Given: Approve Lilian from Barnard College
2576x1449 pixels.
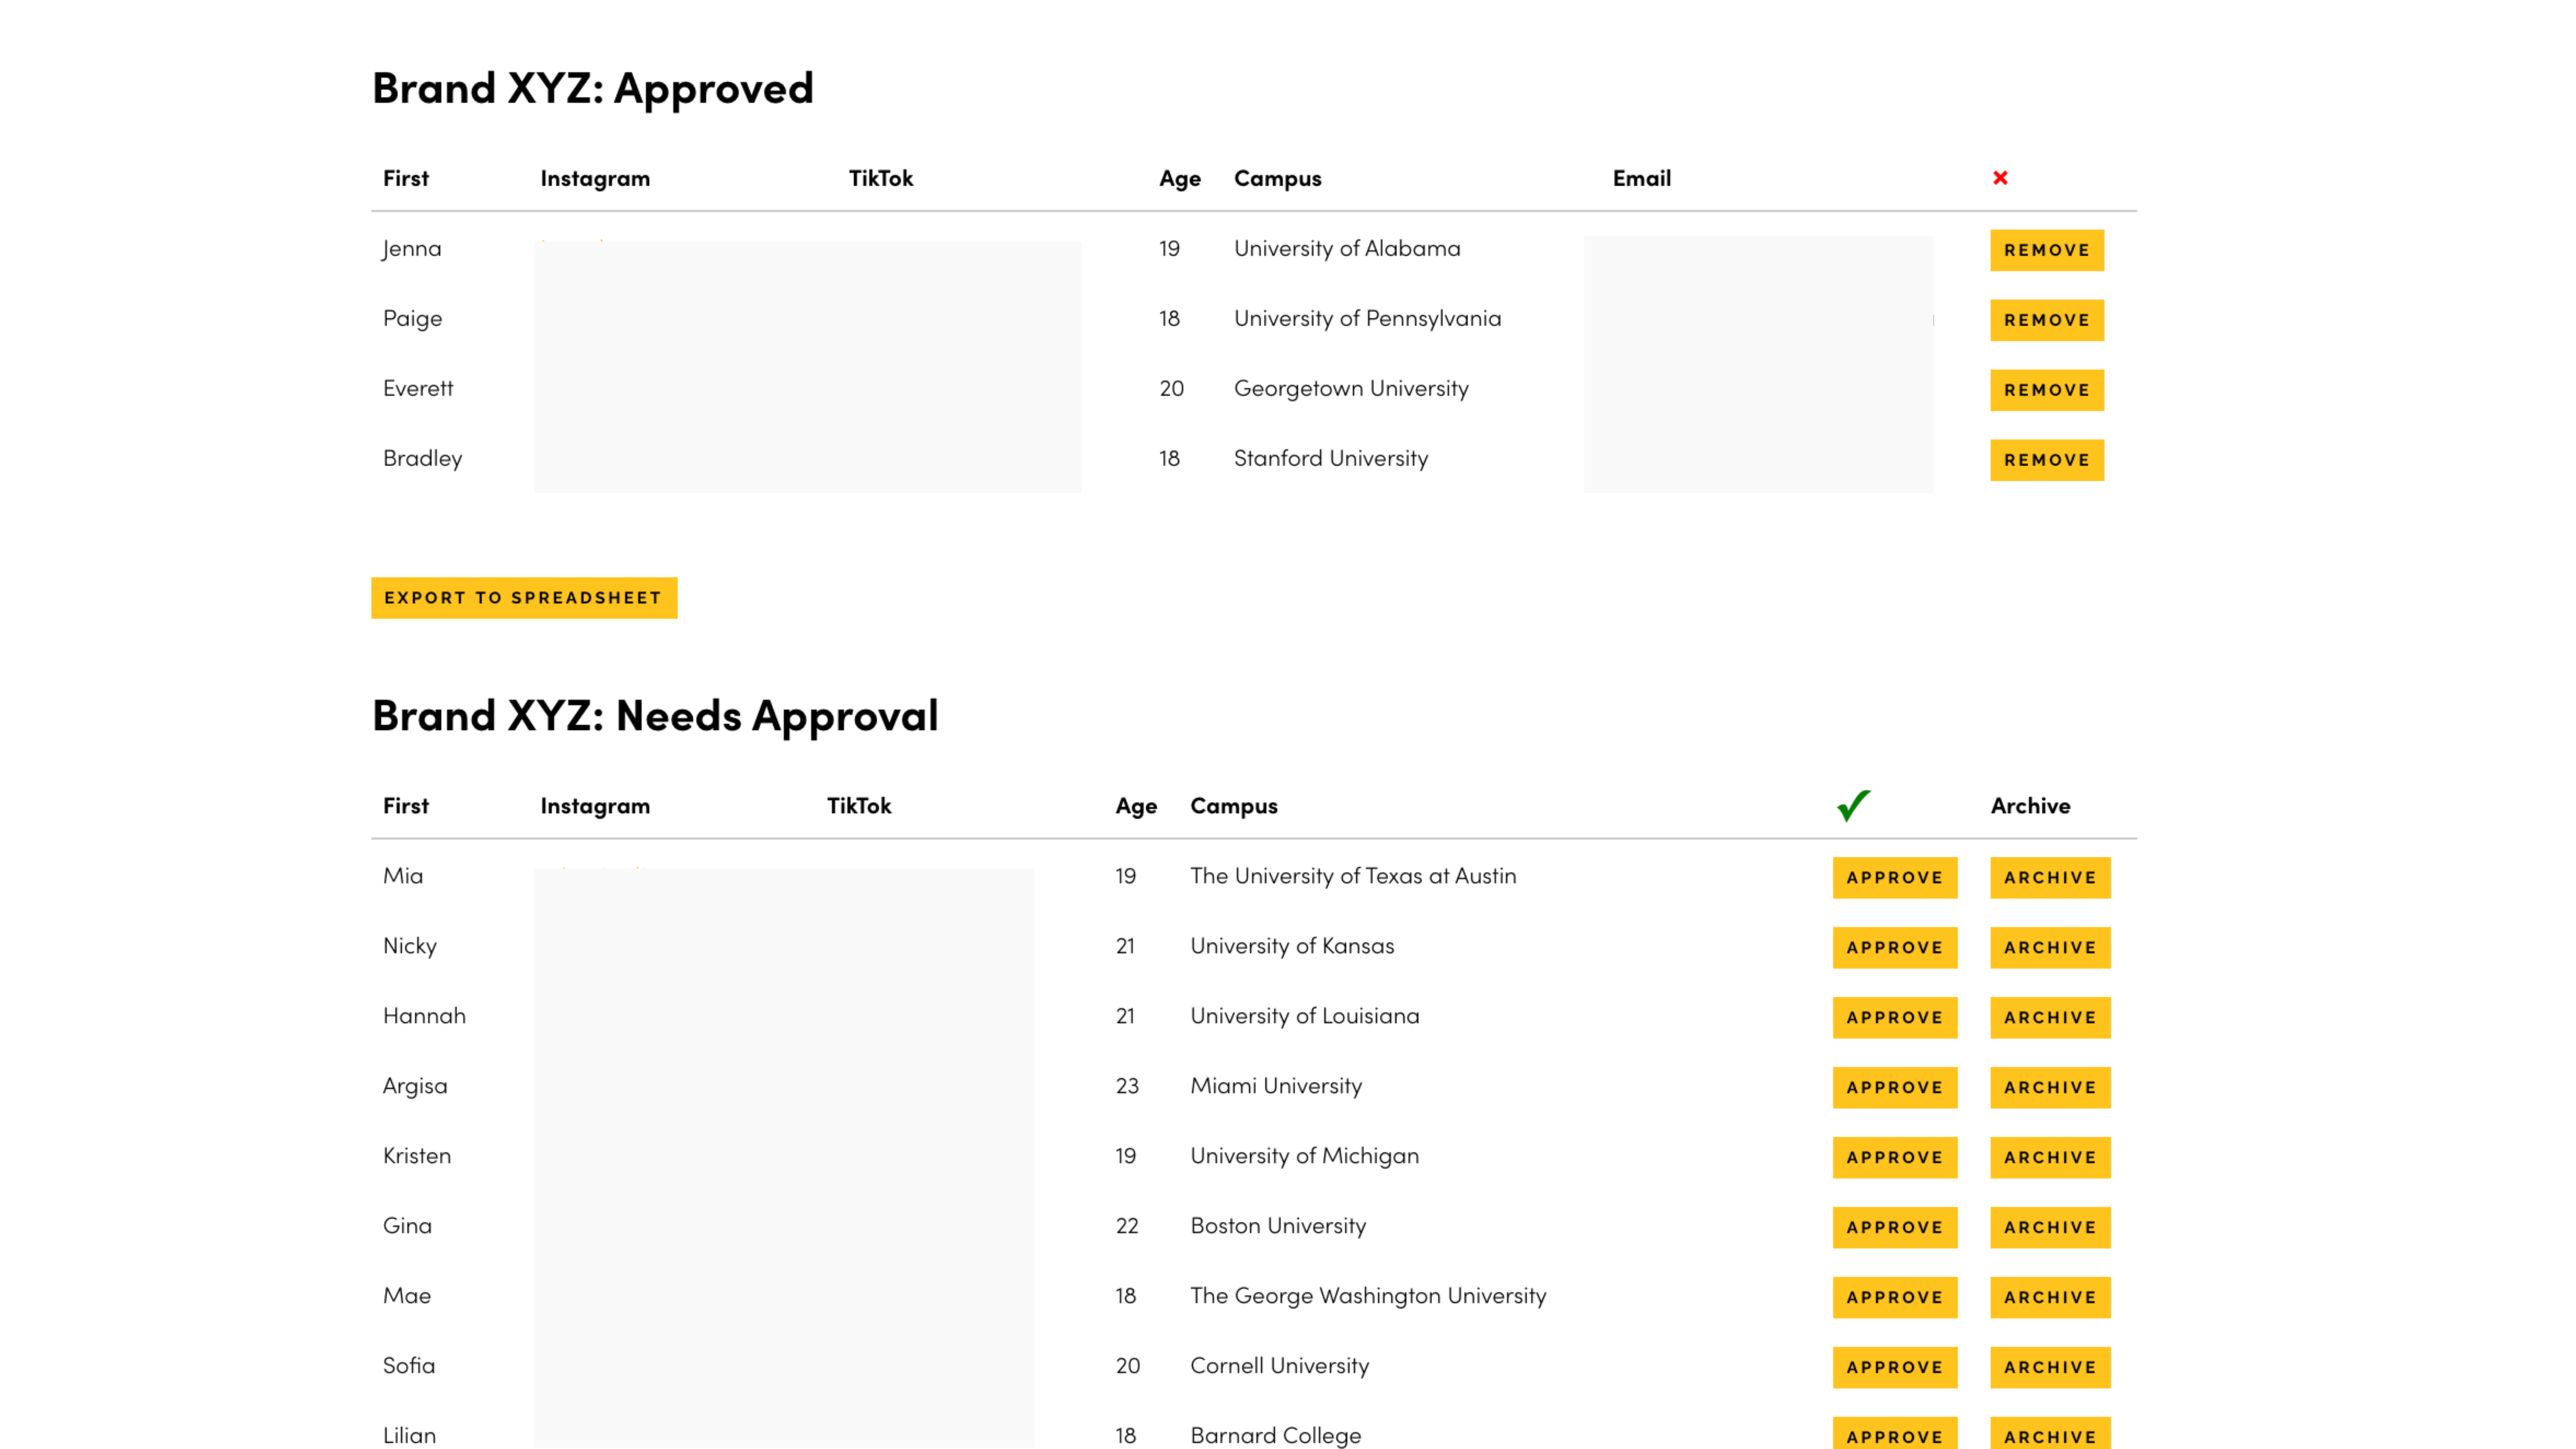Looking at the screenshot, I should click(1895, 1434).
